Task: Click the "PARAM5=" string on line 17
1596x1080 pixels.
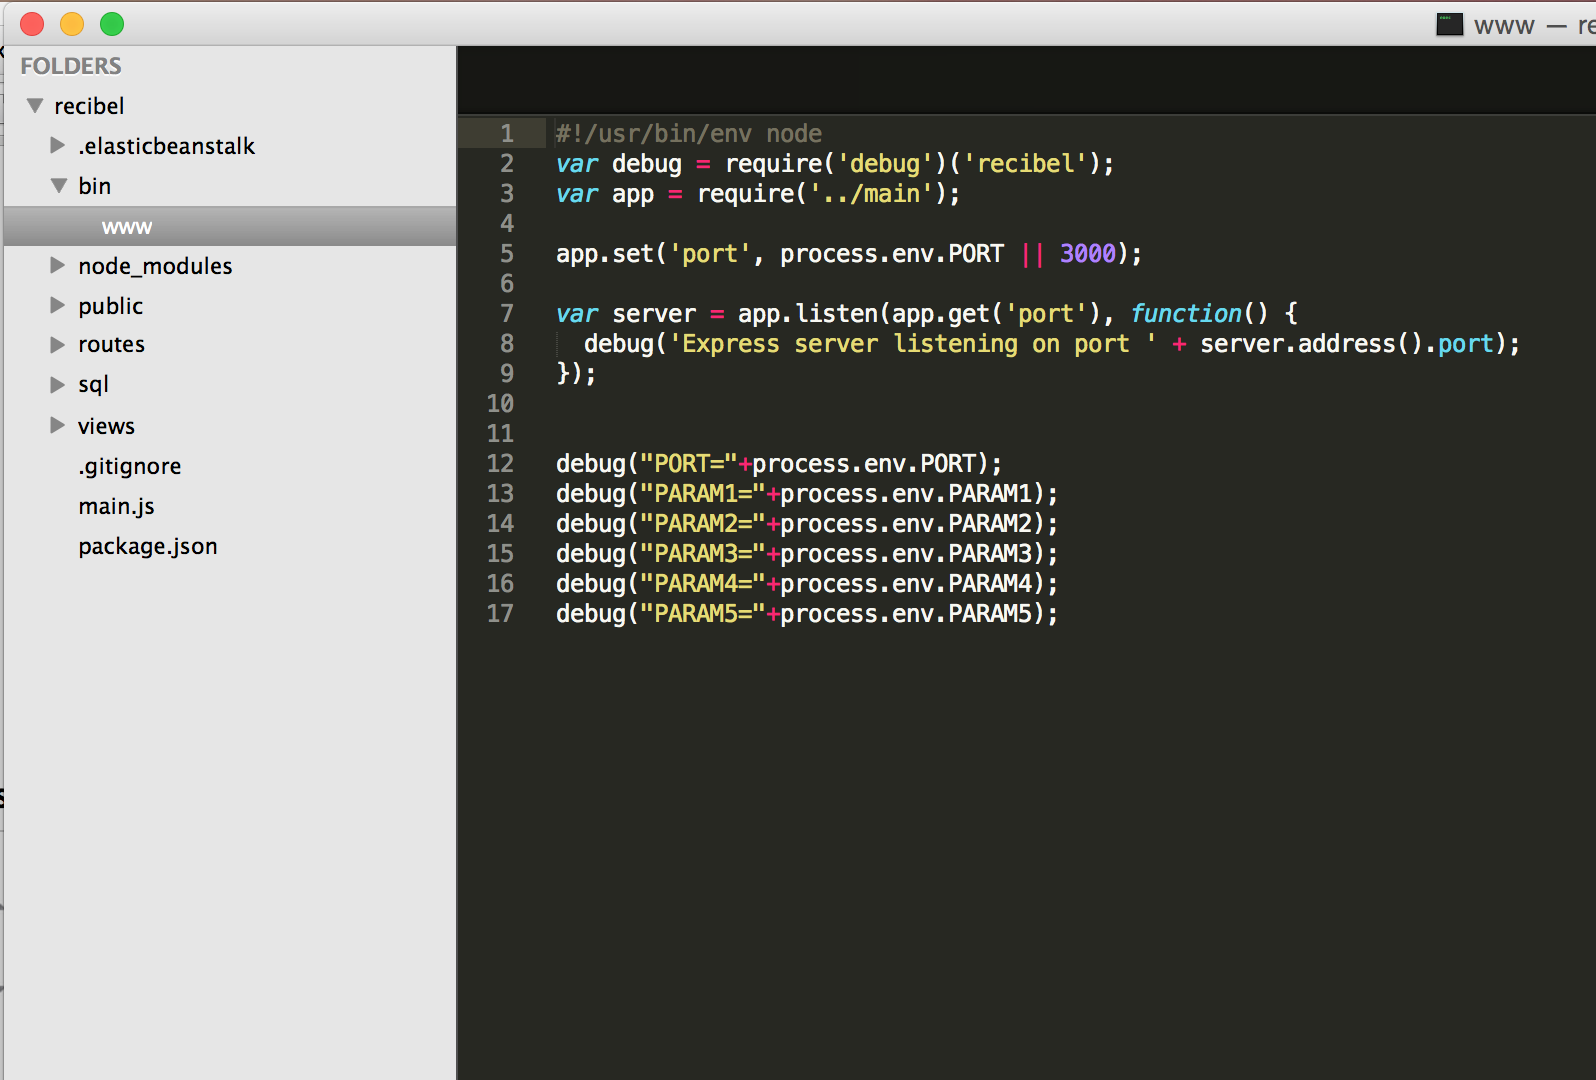Action: (x=702, y=613)
